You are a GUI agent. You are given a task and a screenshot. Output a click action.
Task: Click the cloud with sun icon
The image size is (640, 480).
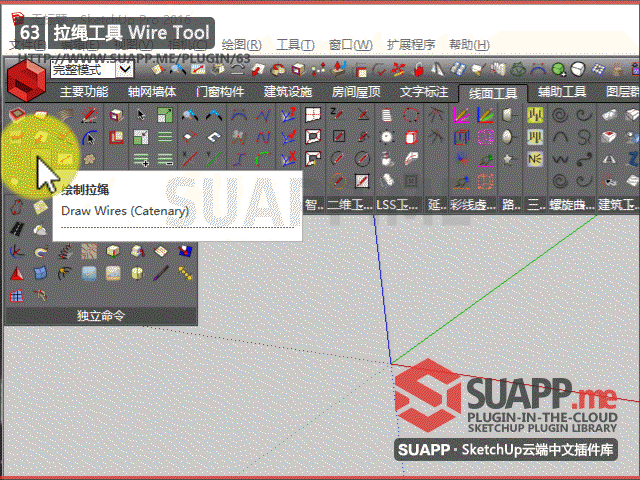(40, 230)
